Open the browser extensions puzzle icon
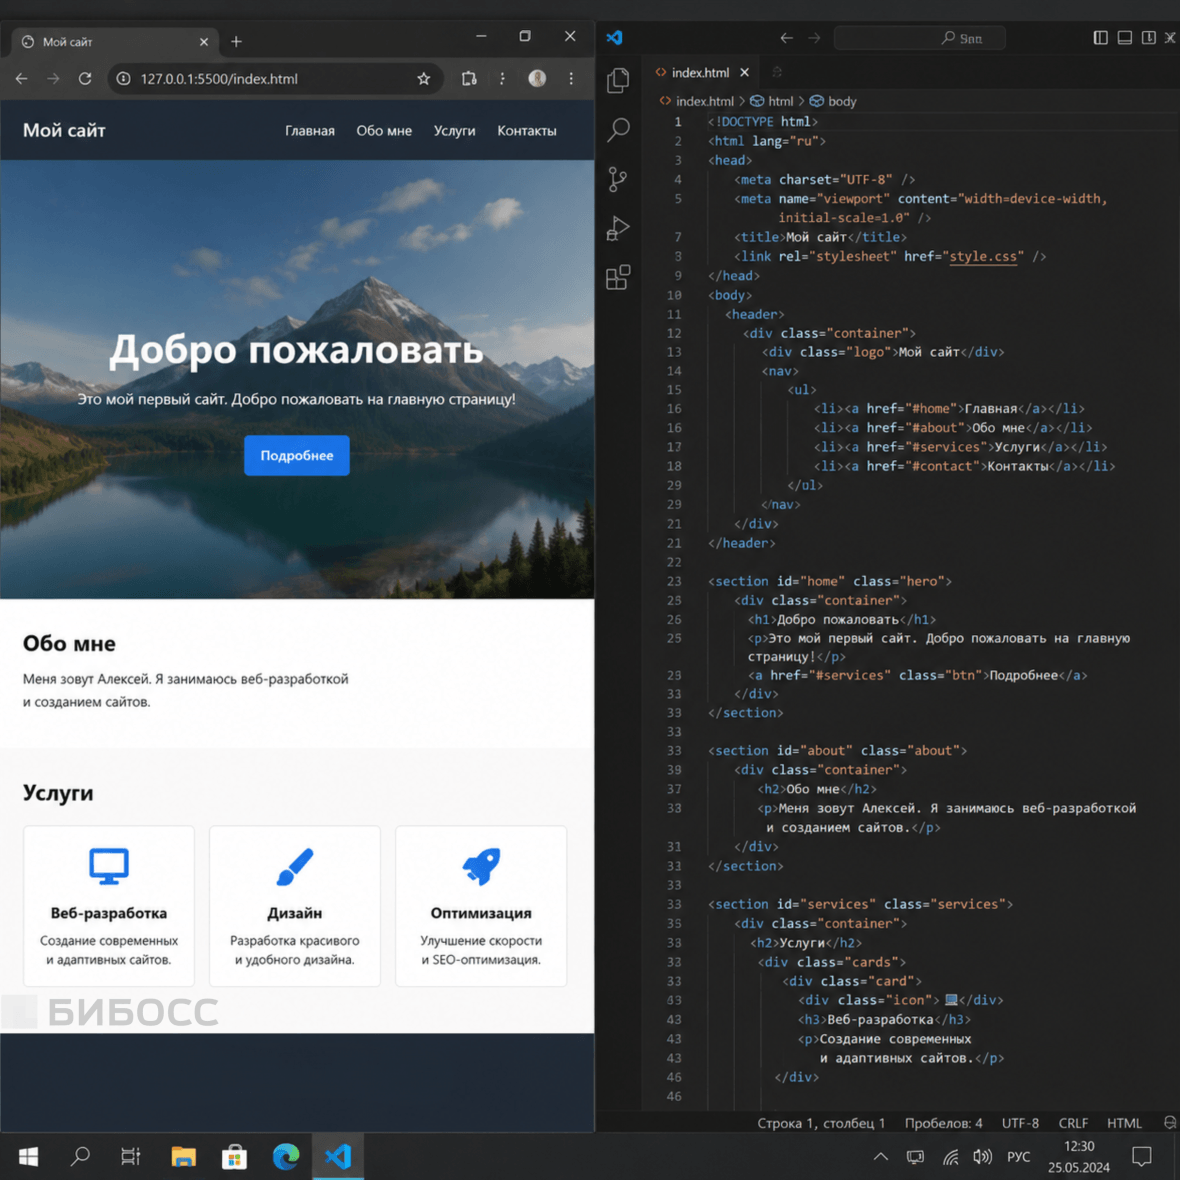Image resolution: width=1180 pixels, height=1180 pixels. [469, 78]
